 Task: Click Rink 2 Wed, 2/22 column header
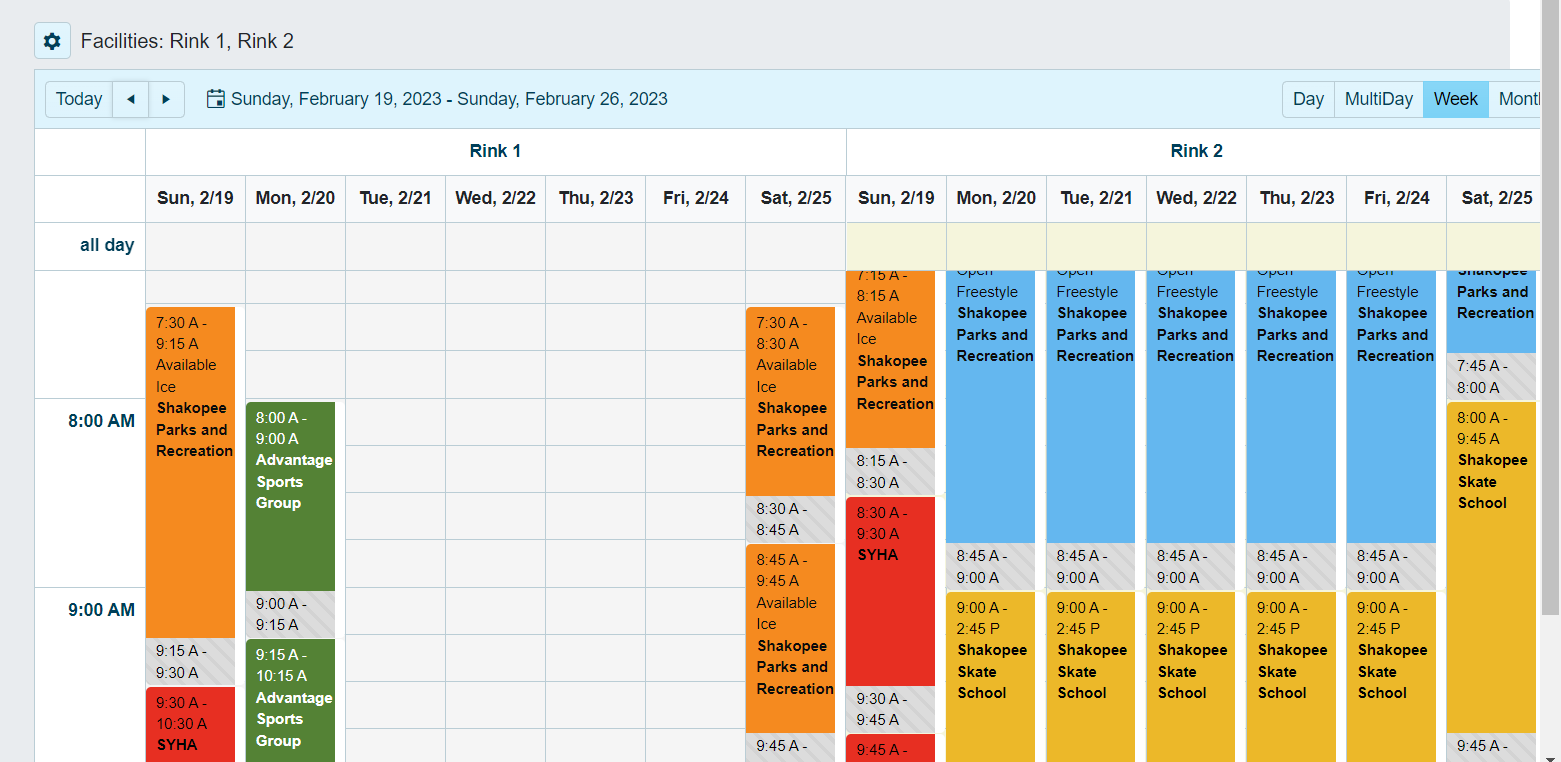[1196, 198]
